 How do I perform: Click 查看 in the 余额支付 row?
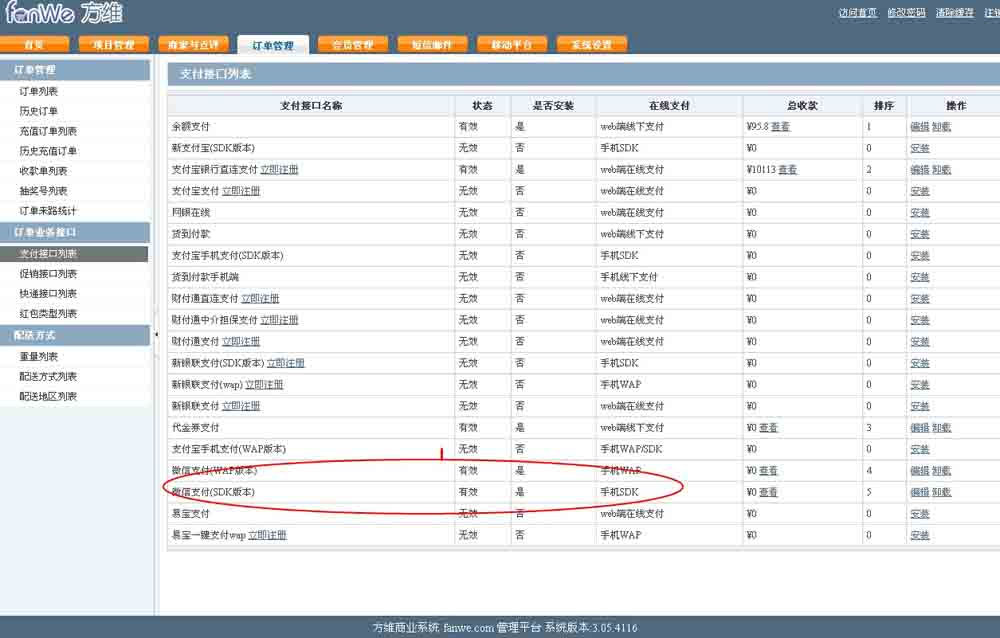(780, 126)
